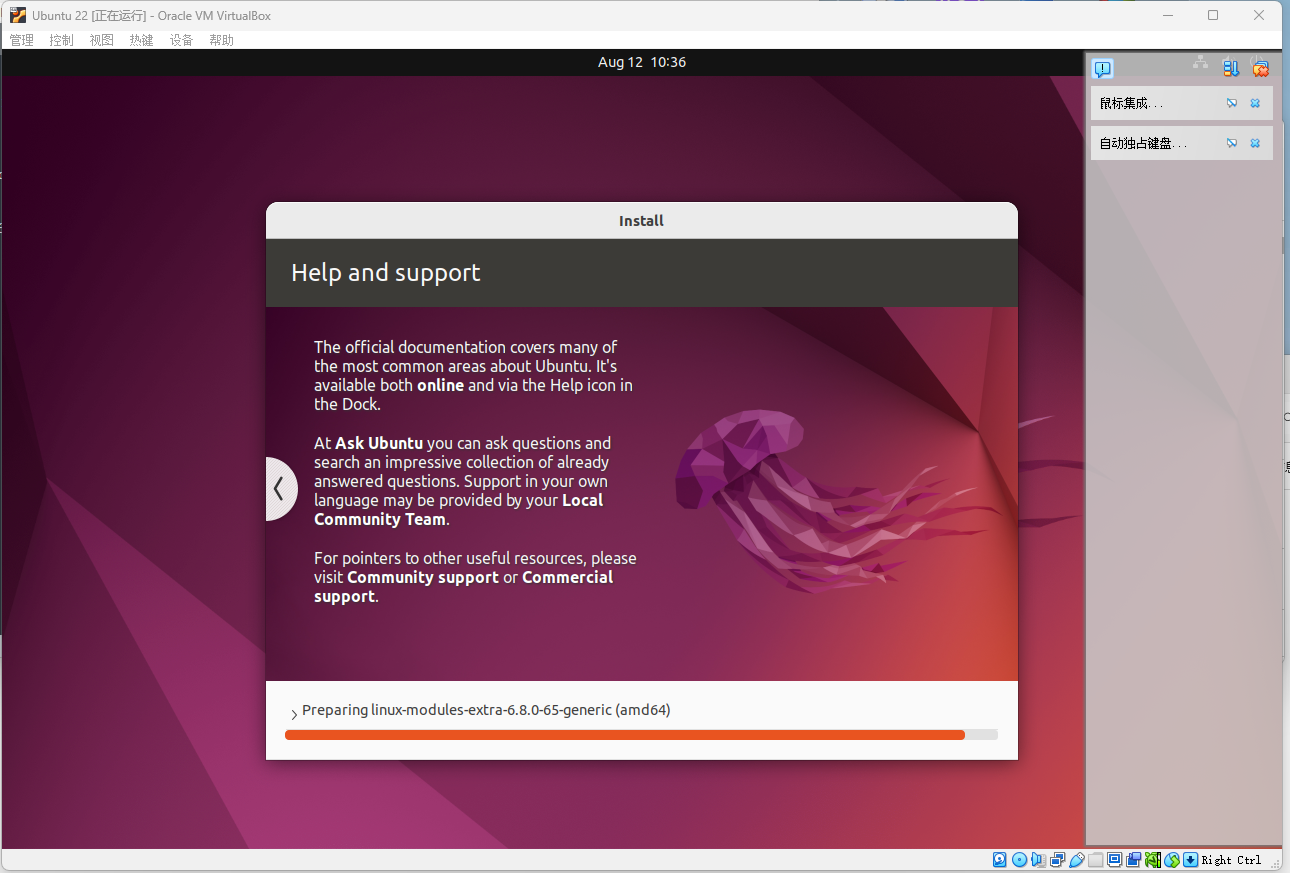This screenshot has height=873, width=1290.
Task: Click the mute-bubble icon on 鼠标集成 notification
Action: [x=1232, y=103]
